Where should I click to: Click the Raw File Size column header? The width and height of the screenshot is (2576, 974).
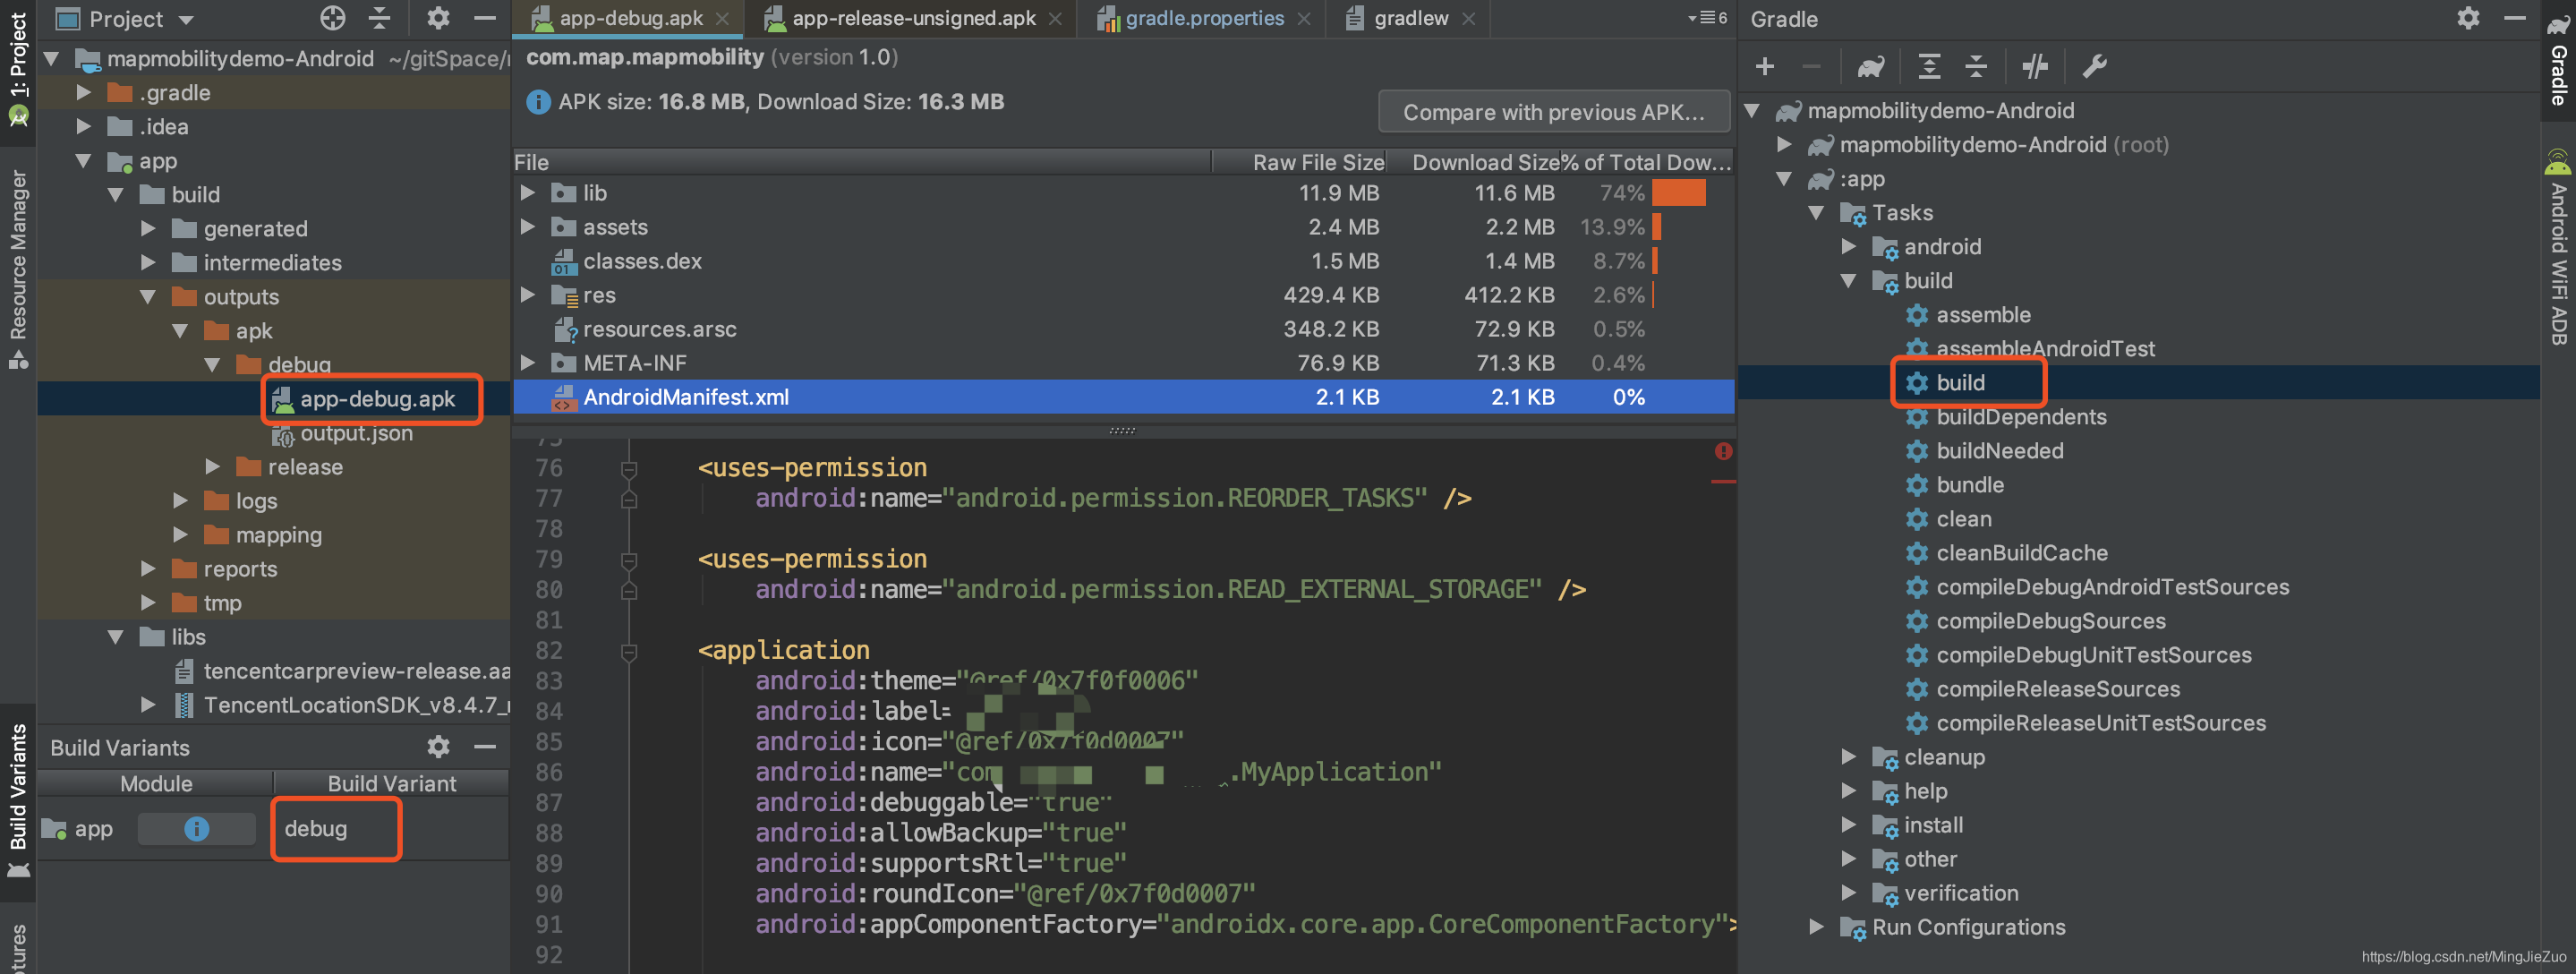click(1300, 162)
